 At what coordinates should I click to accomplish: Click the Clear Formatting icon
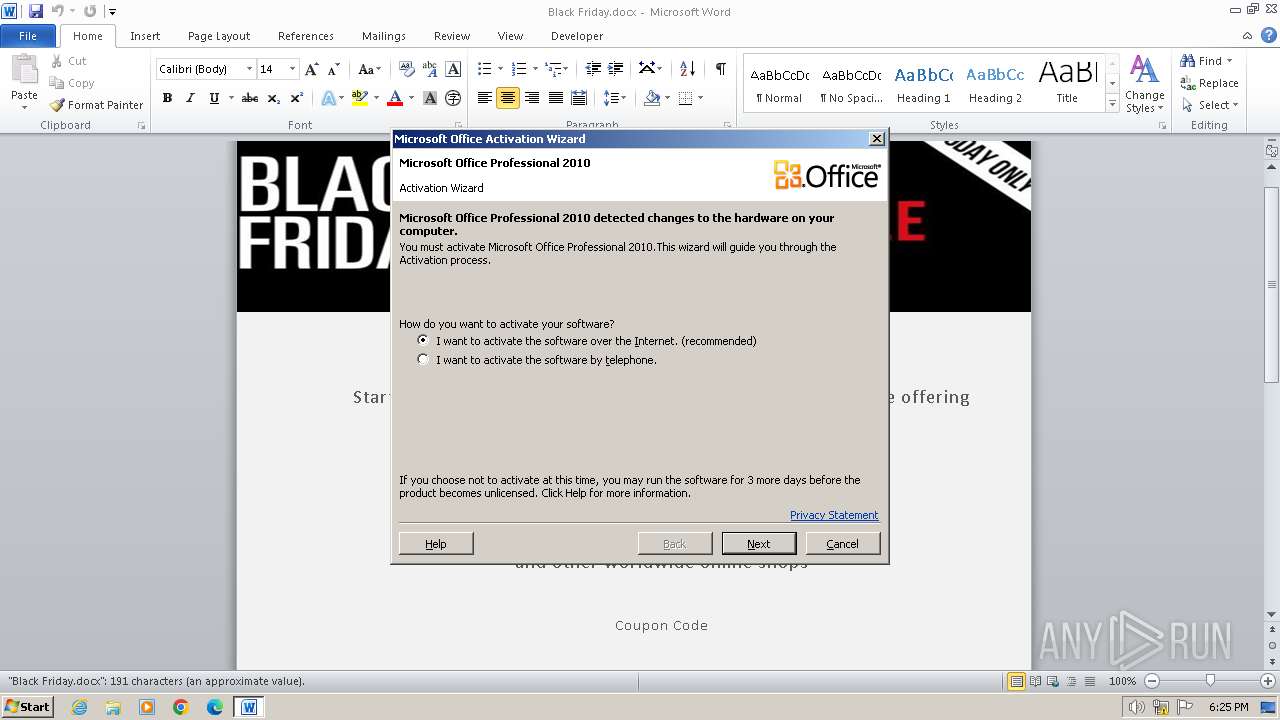(x=407, y=69)
